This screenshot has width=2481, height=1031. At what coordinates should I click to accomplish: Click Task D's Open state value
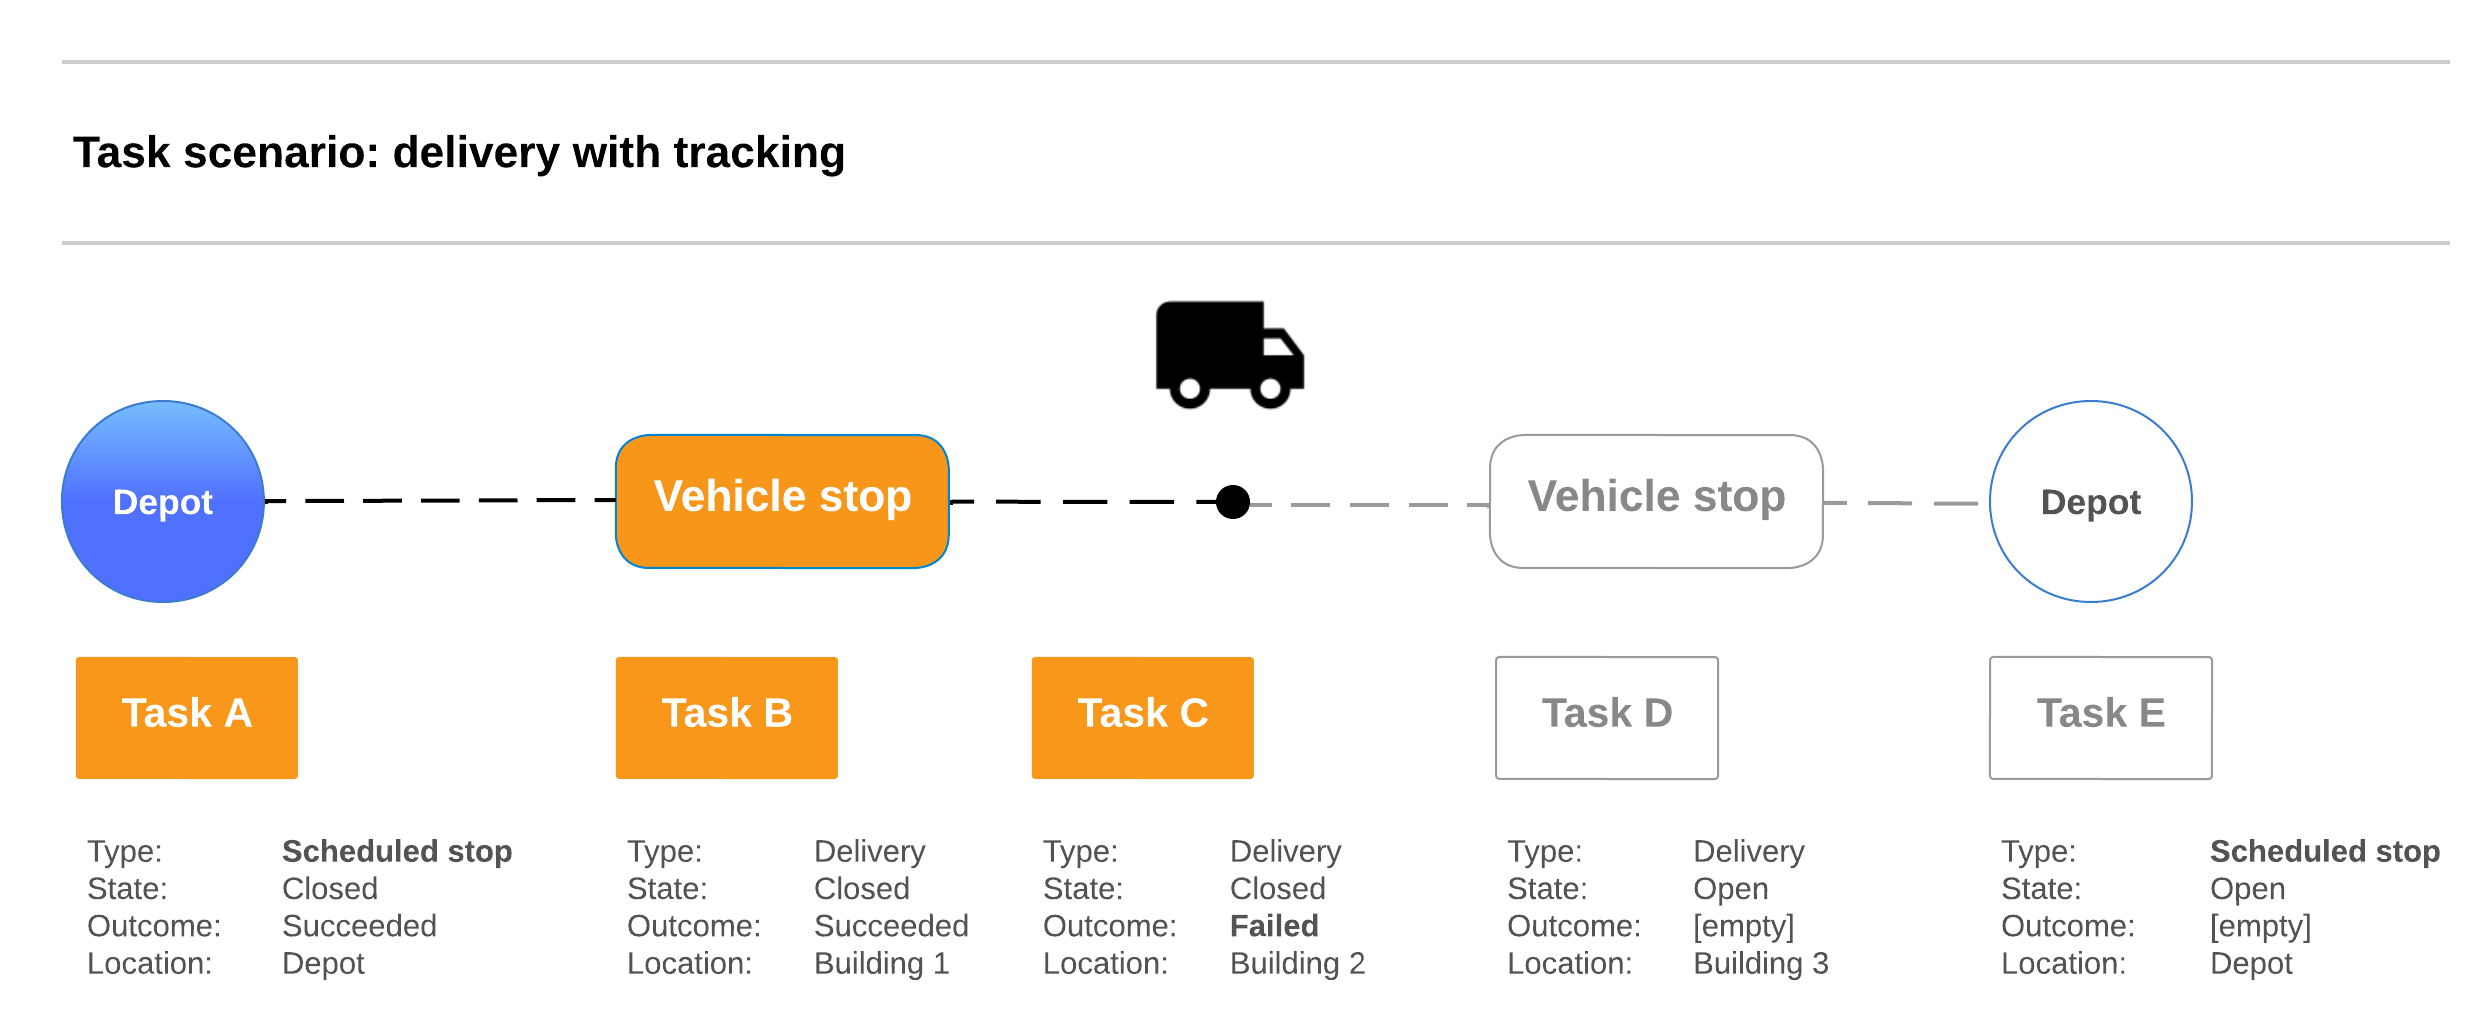[1731, 888]
